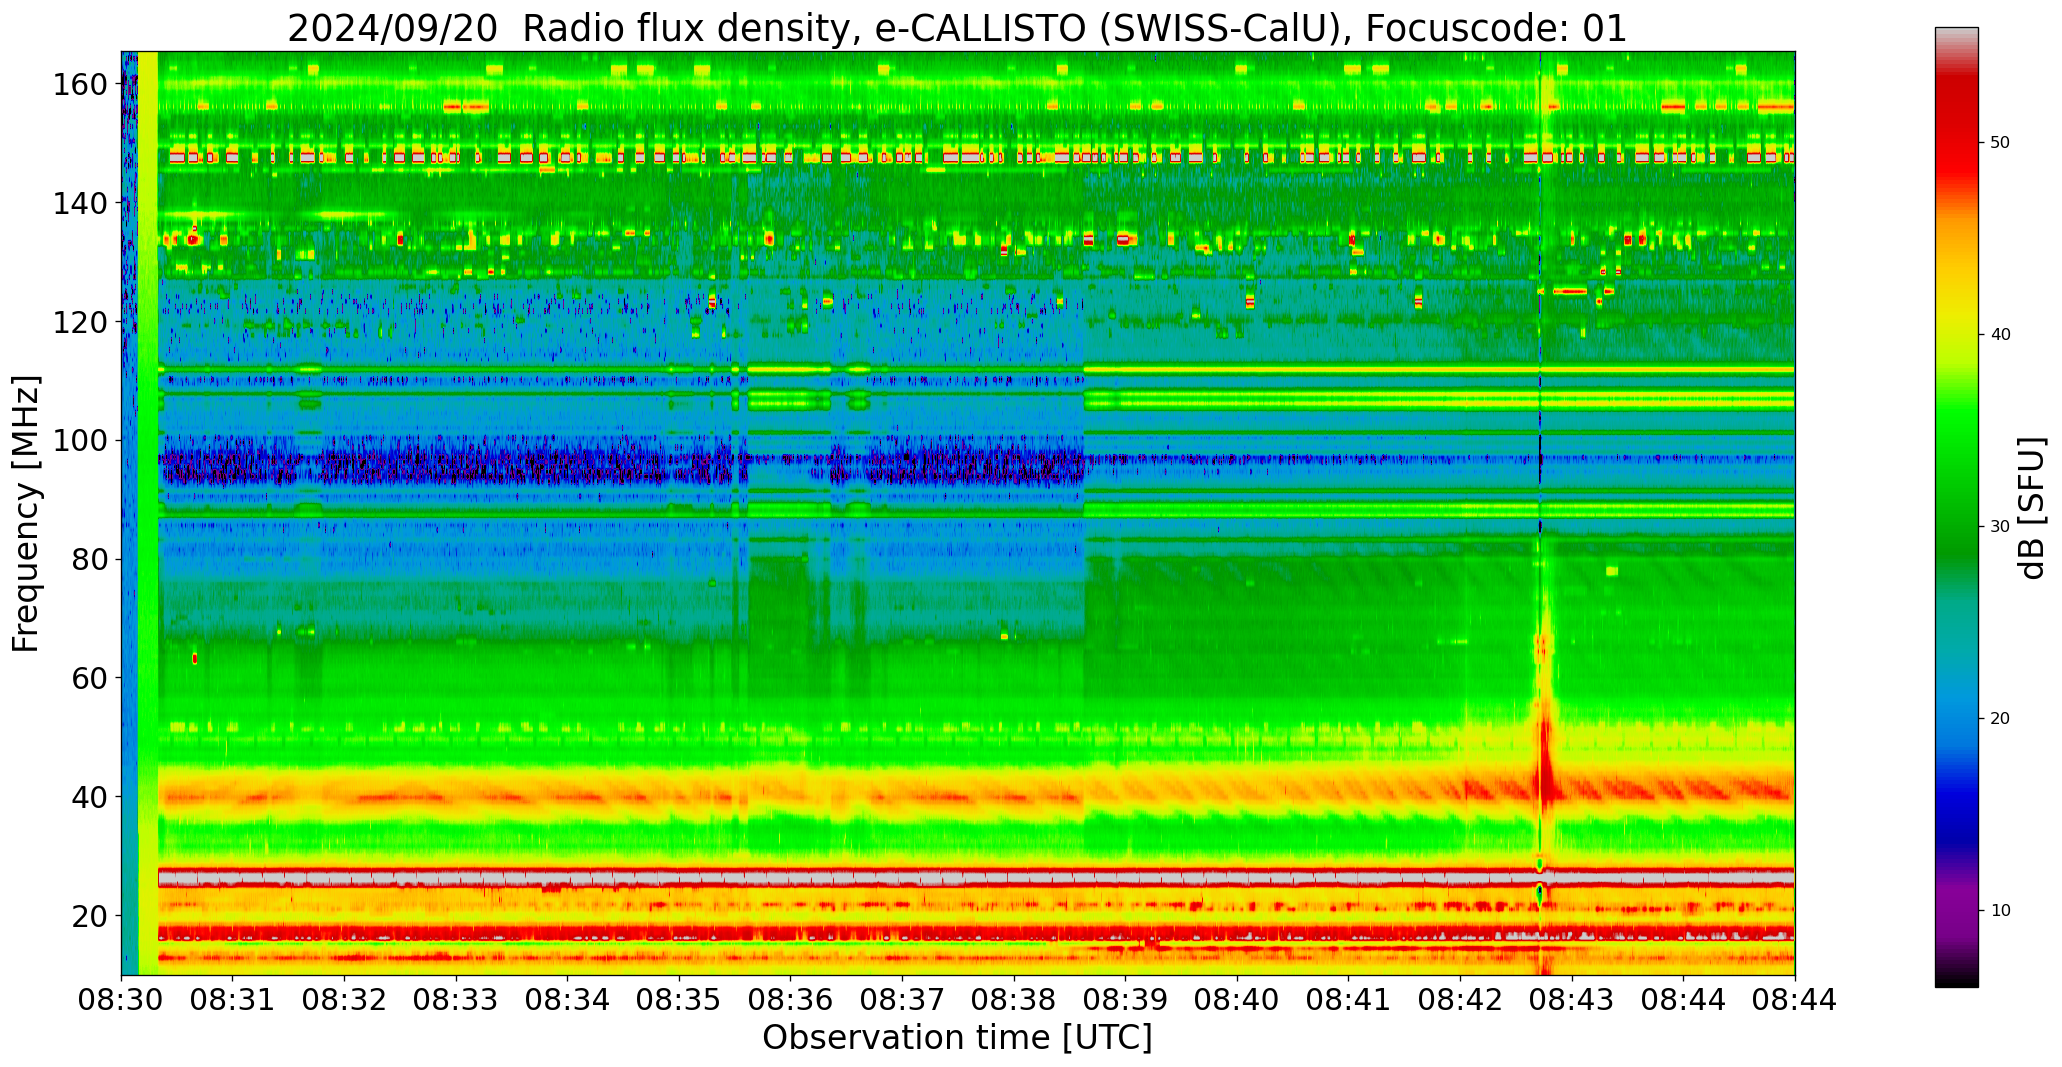Click the colorbar '40' tick label

(1999, 335)
